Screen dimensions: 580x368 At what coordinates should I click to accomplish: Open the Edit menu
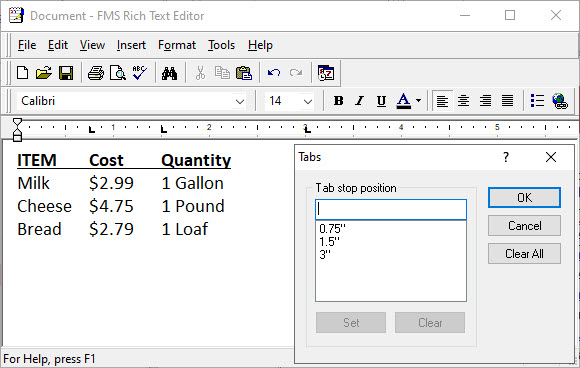[x=58, y=45]
